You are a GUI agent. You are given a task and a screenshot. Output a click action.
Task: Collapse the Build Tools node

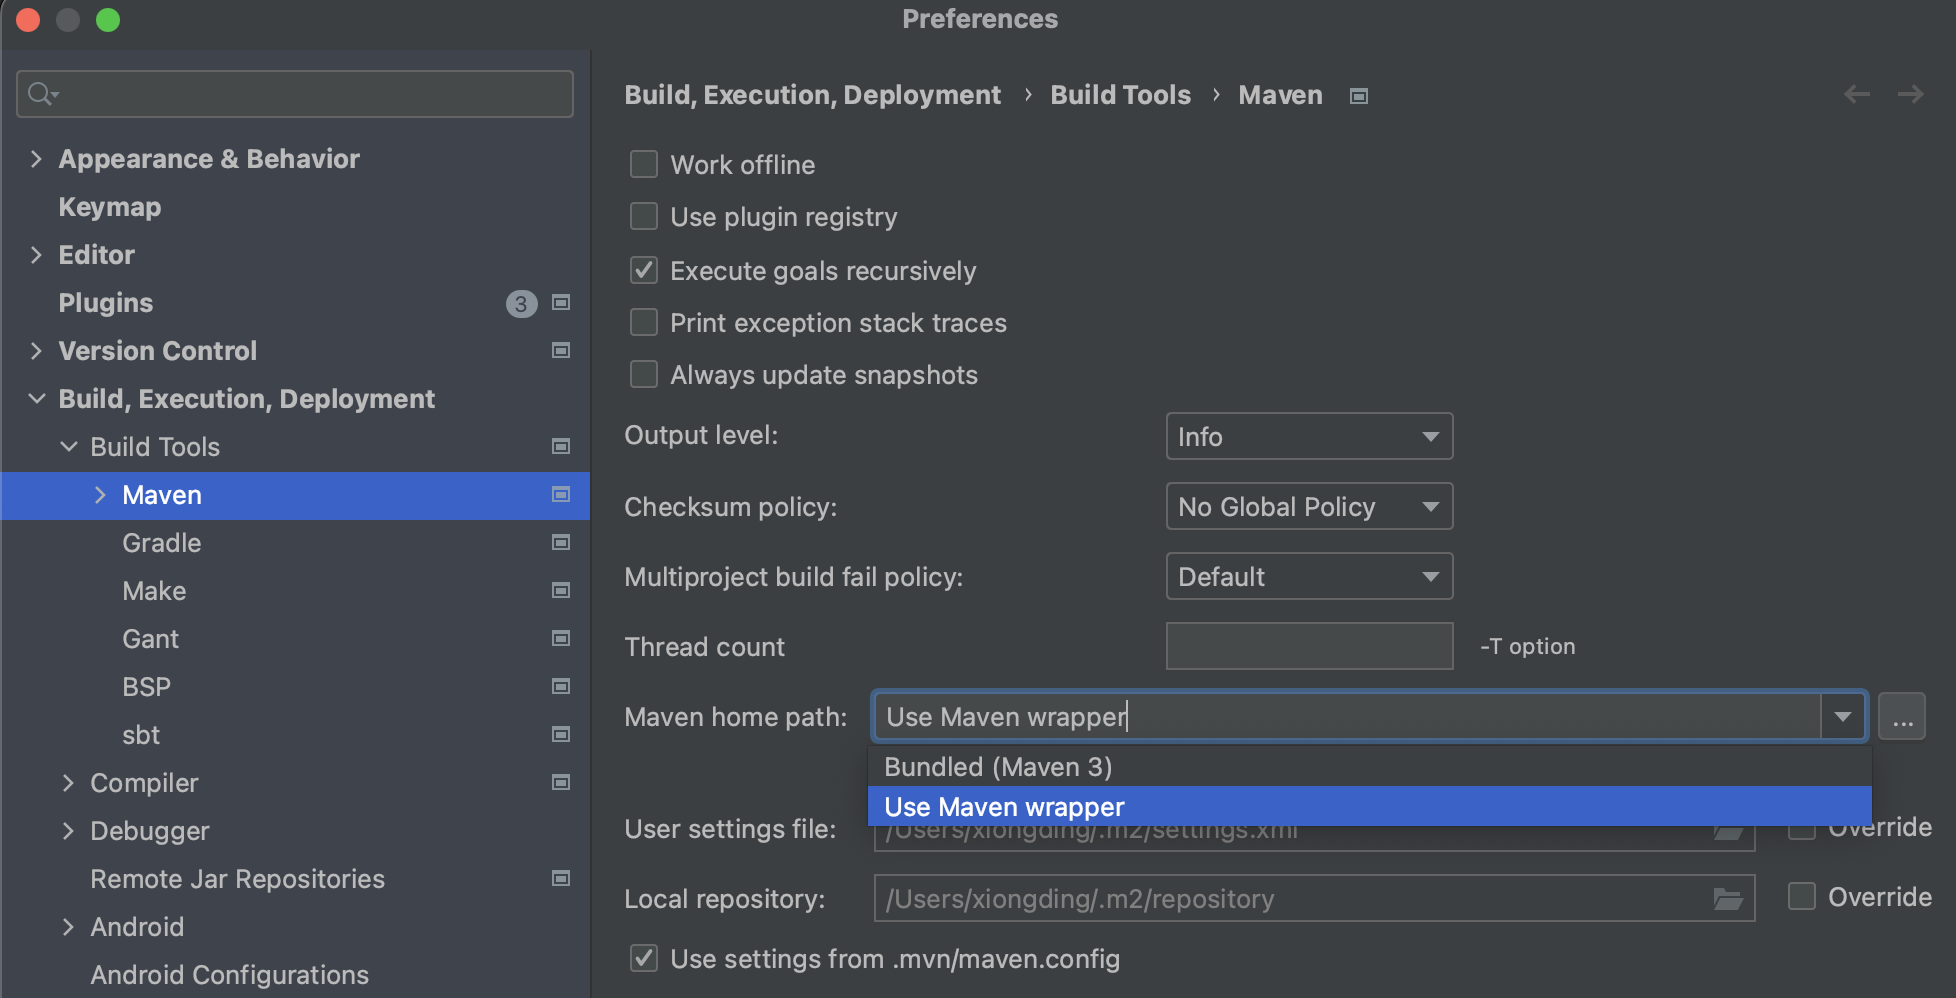(x=69, y=447)
